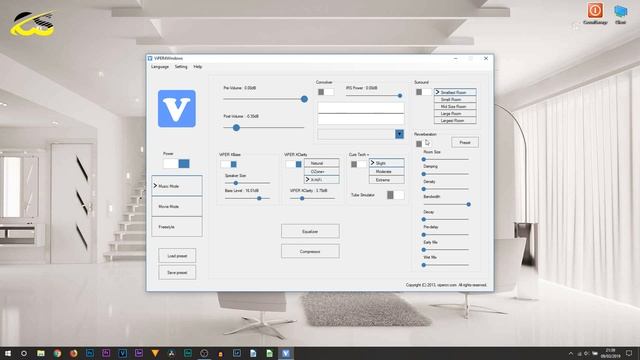Launch Google Chrome from the taskbar
This screenshot has height=360, width=640.
pyautogui.click(x=57, y=353)
